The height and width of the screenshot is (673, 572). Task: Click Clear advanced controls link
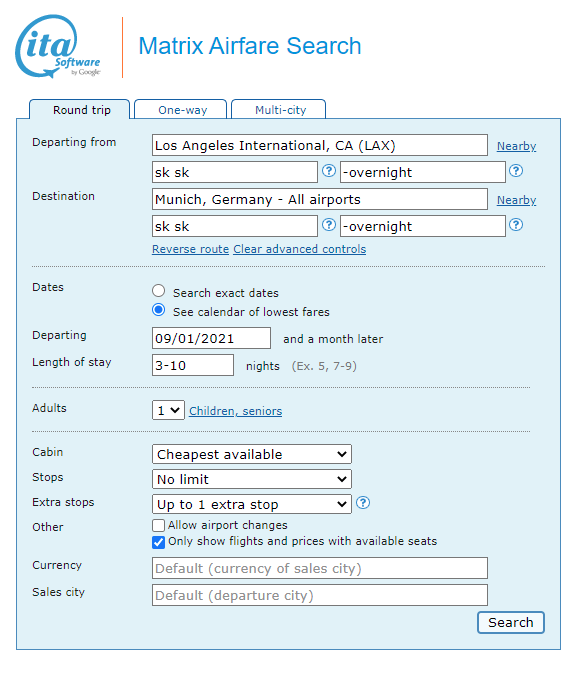click(x=300, y=249)
